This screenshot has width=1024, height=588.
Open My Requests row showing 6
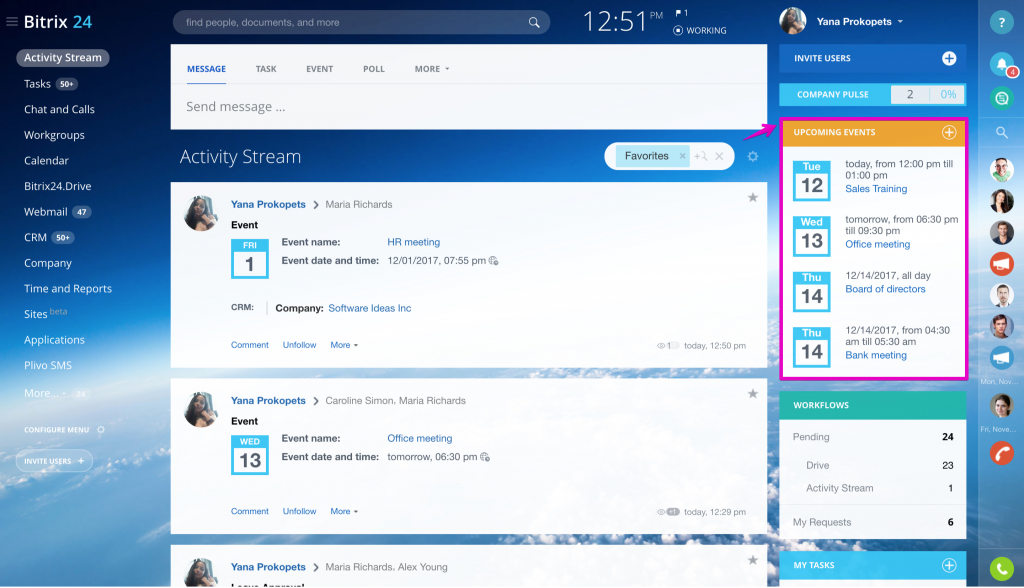point(872,522)
